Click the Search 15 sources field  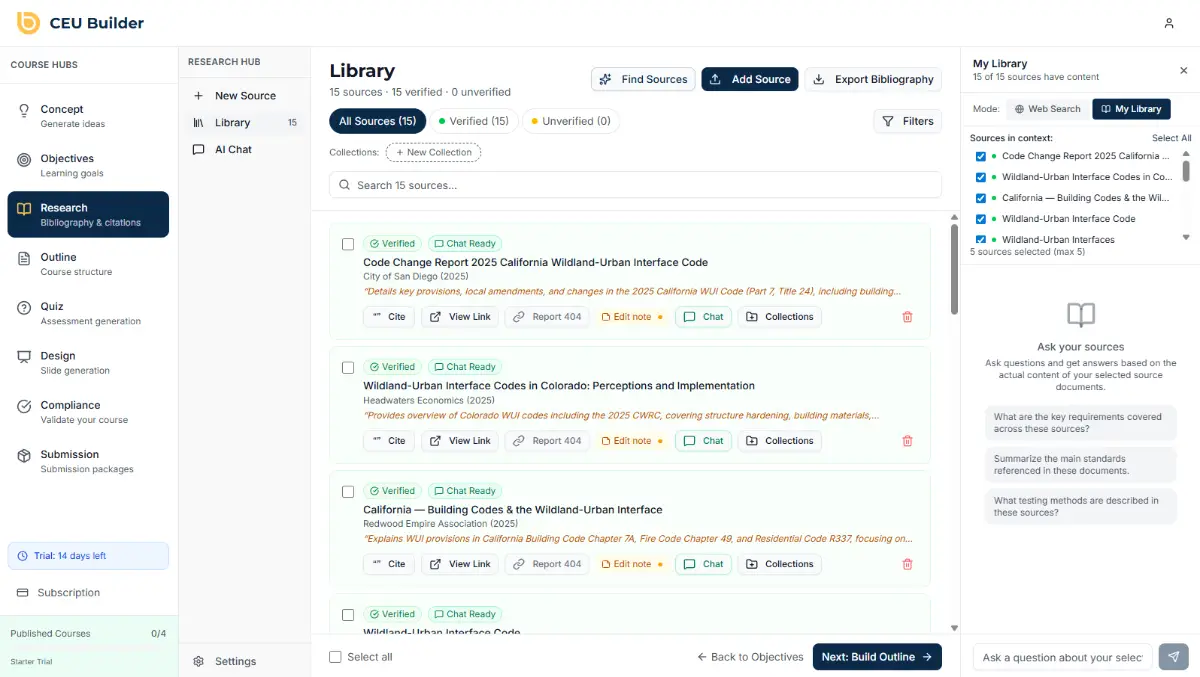coord(635,185)
